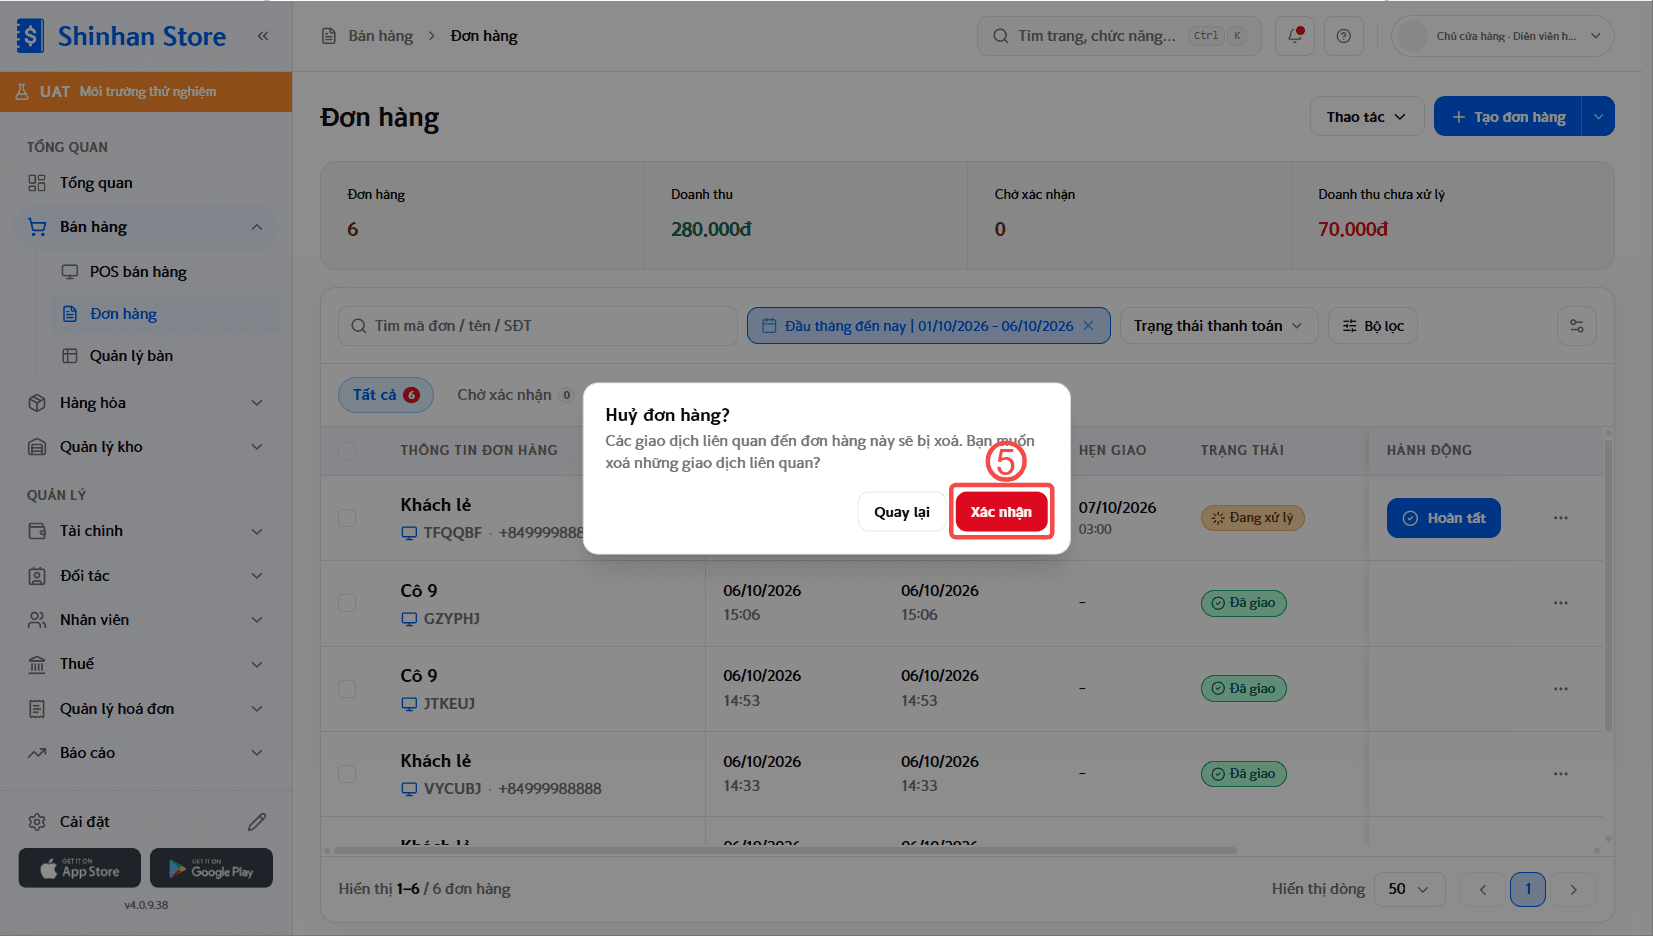Open Tổng quan dashboard in sidebar

click(x=146, y=183)
